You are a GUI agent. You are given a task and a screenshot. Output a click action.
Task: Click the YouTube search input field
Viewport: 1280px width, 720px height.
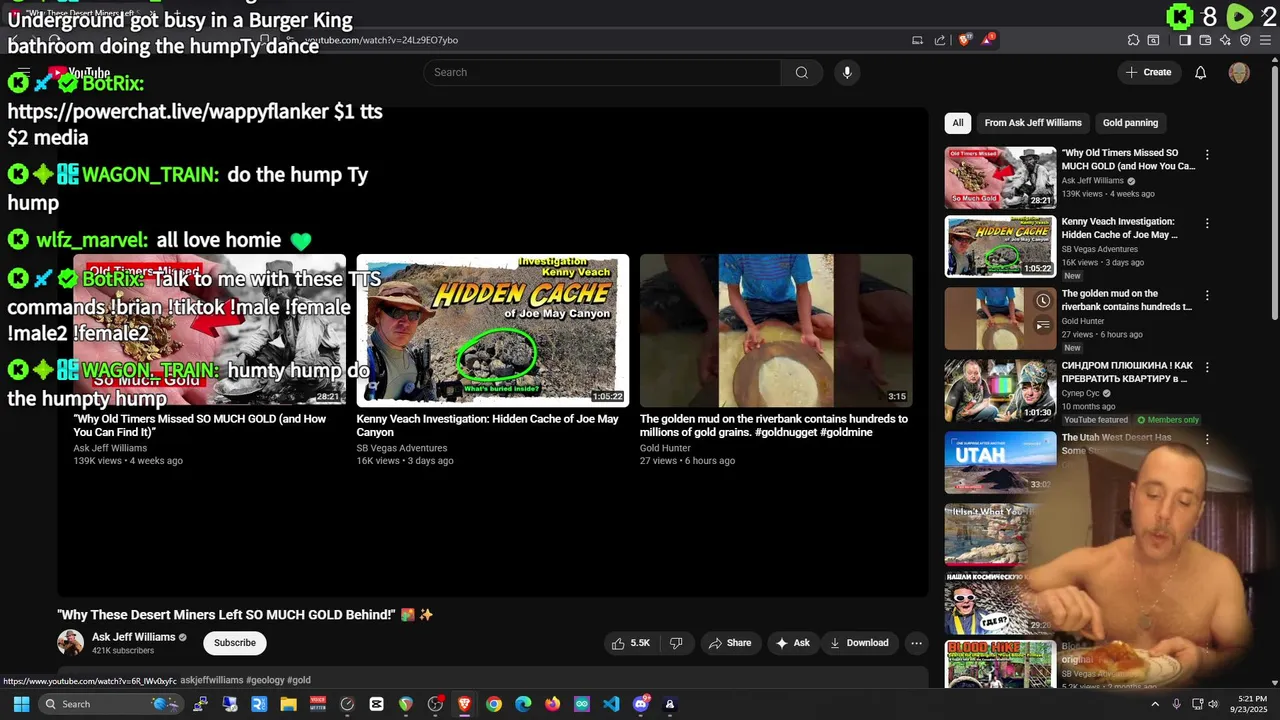pyautogui.click(x=603, y=72)
